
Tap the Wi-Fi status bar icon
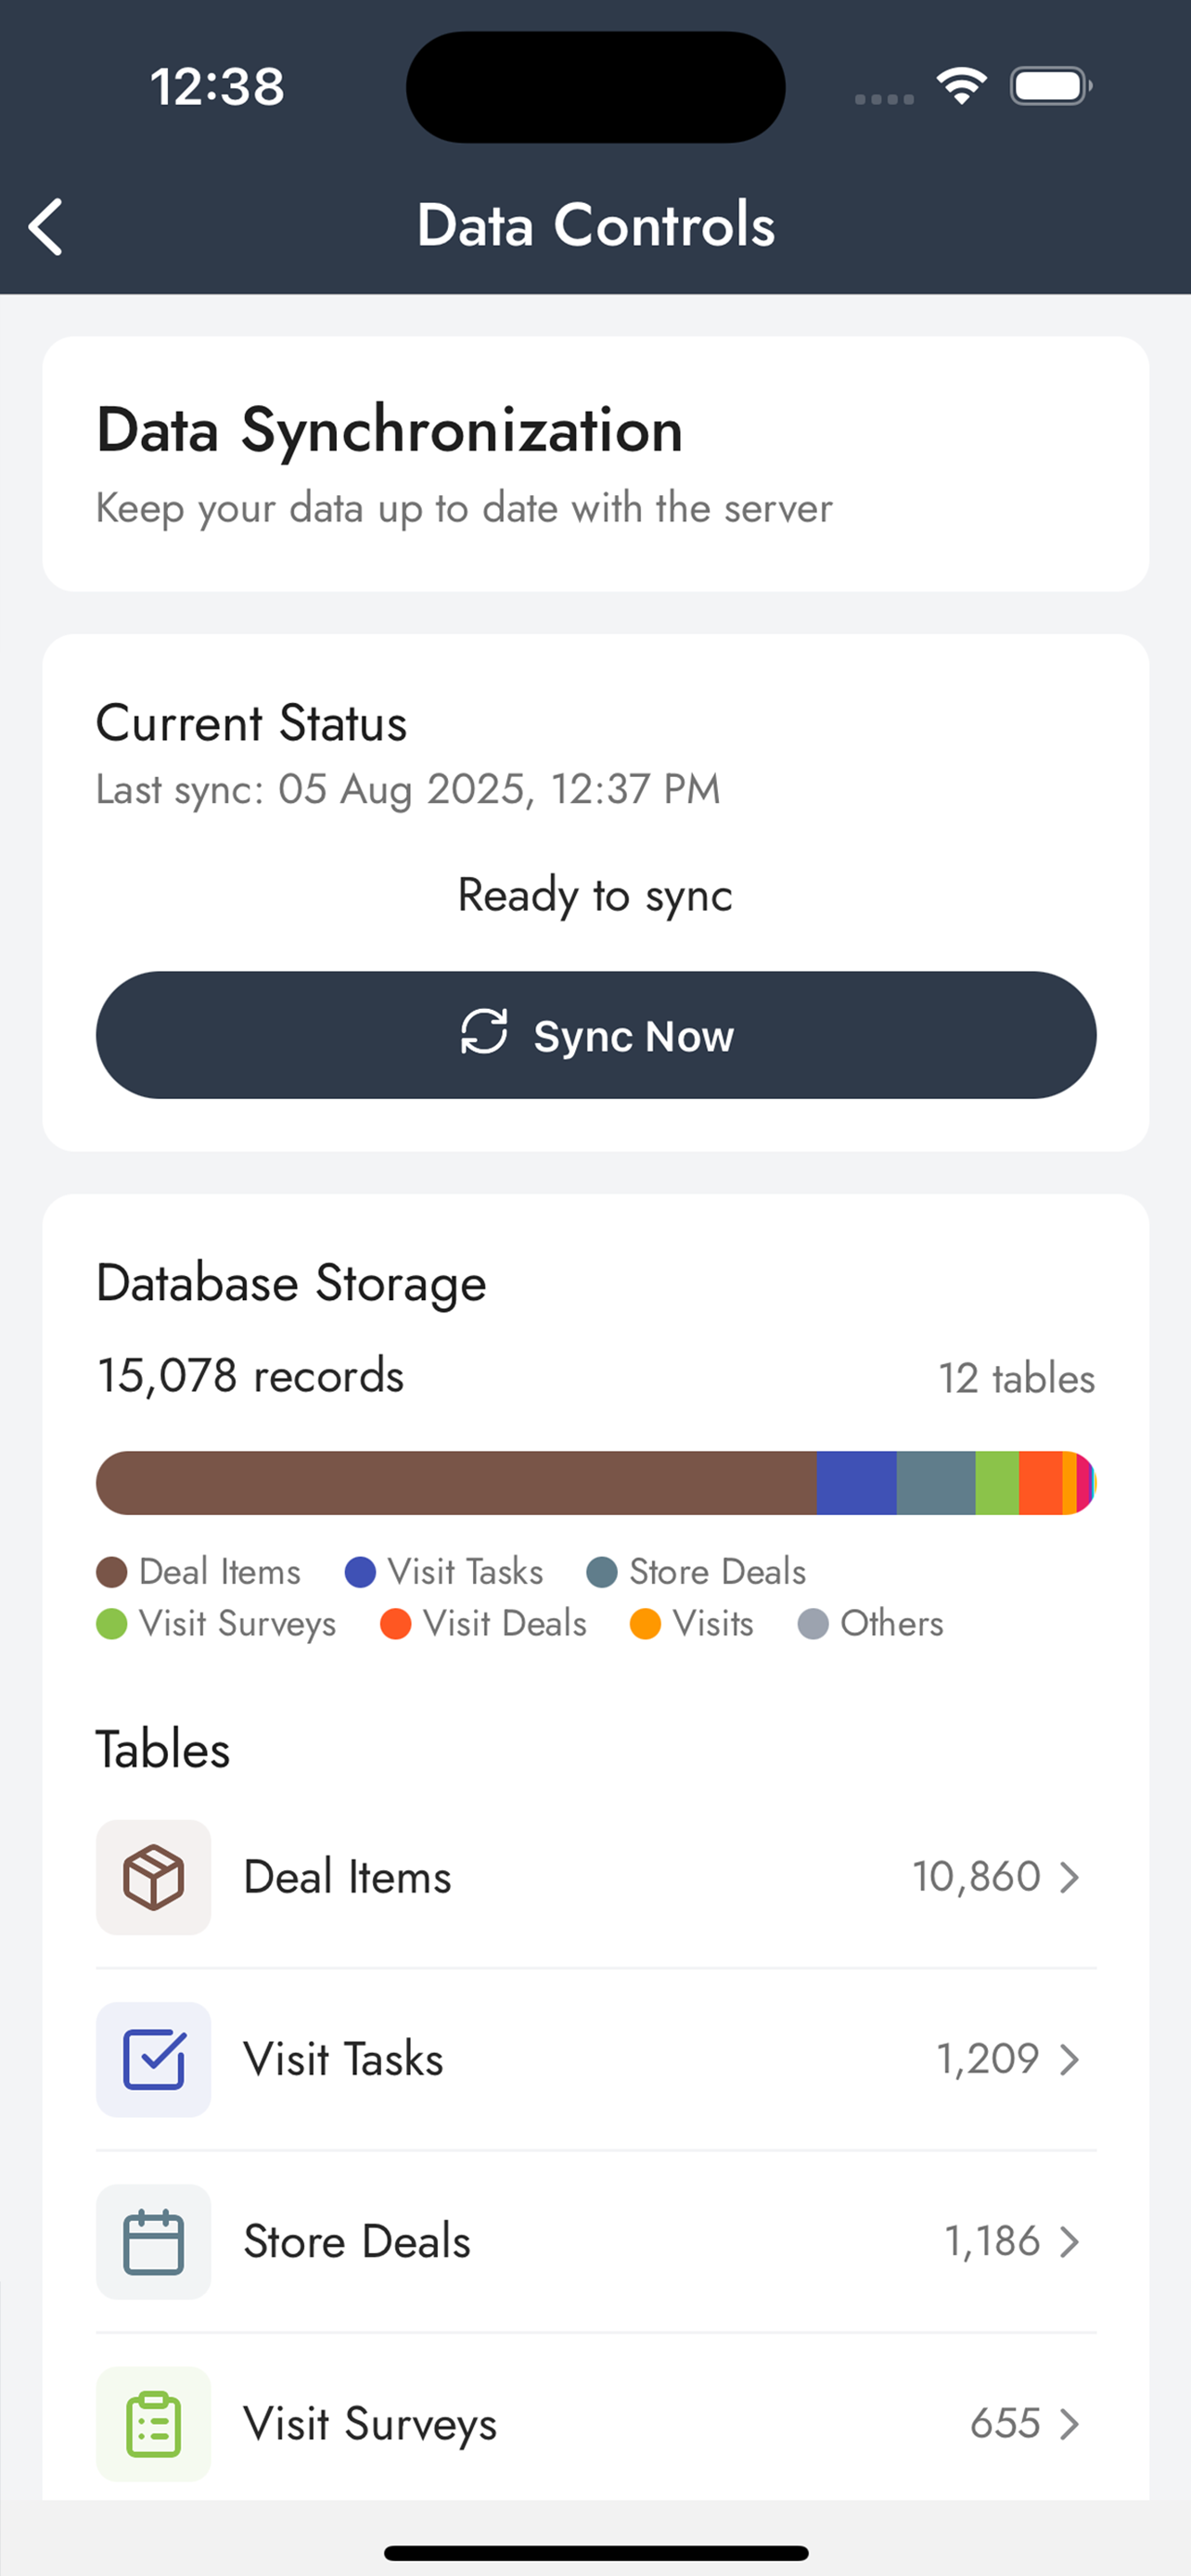point(962,86)
